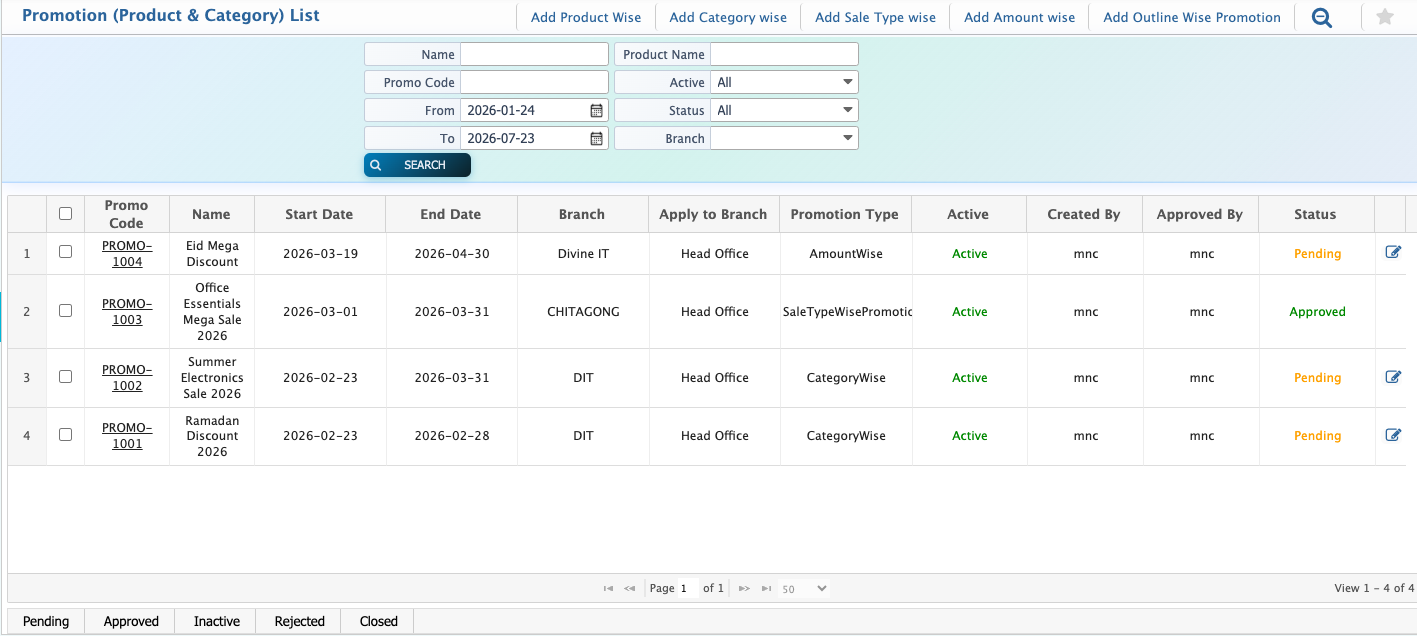Open the Active filter dropdown
This screenshot has height=636, width=1417.
click(x=784, y=82)
